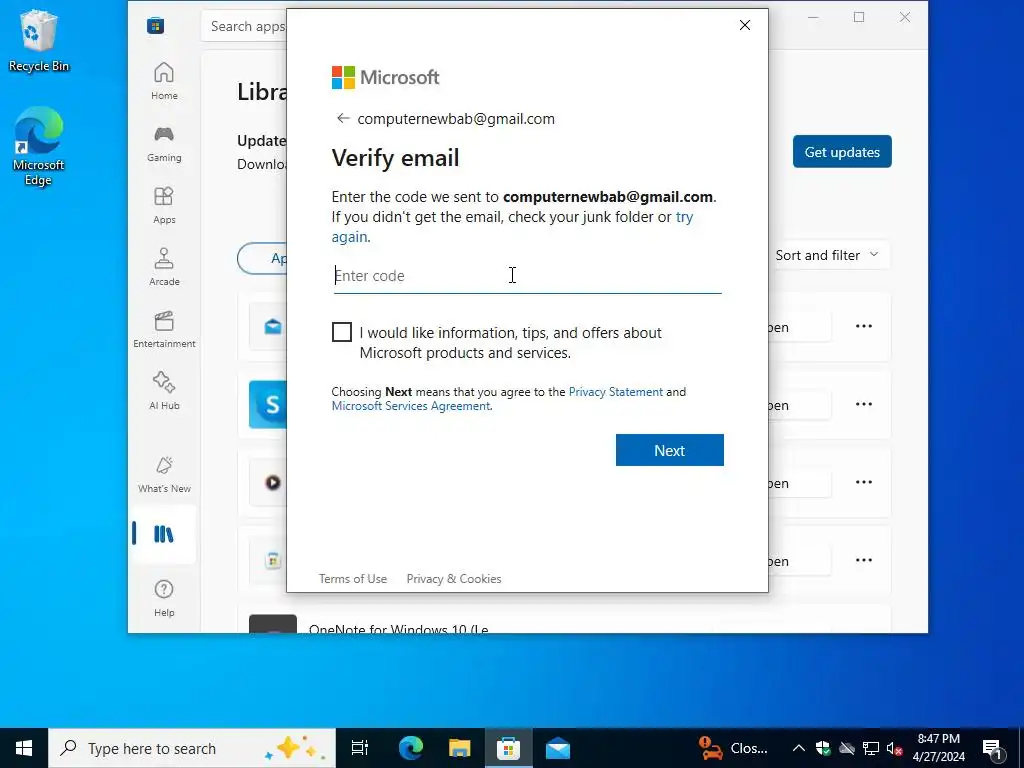Viewport: 1024px width, 768px height.
Task: Expand Sort and filter dropdown
Action: pos(827,255)
